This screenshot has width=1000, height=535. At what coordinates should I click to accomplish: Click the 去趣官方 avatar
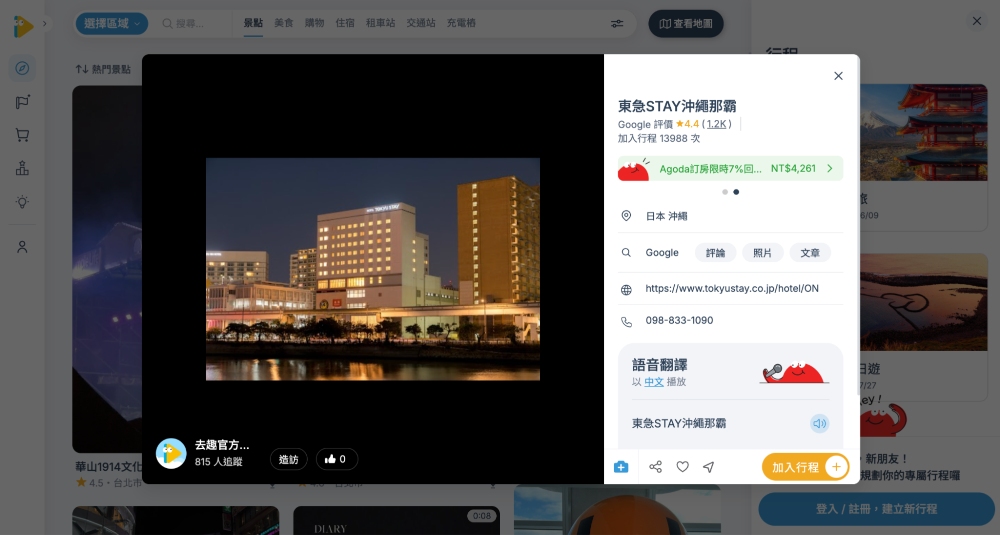(171, 453)
